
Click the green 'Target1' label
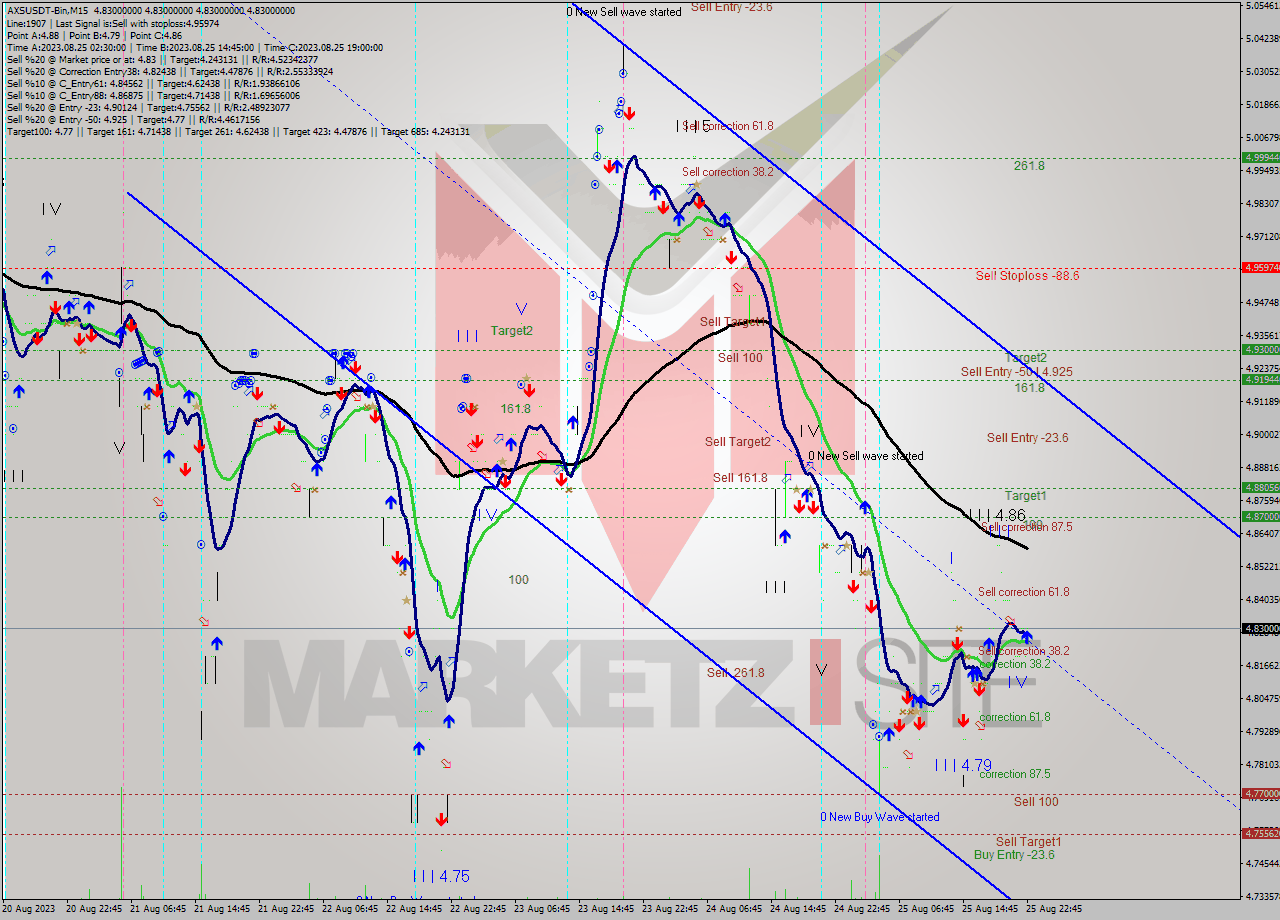[1026, 496]
